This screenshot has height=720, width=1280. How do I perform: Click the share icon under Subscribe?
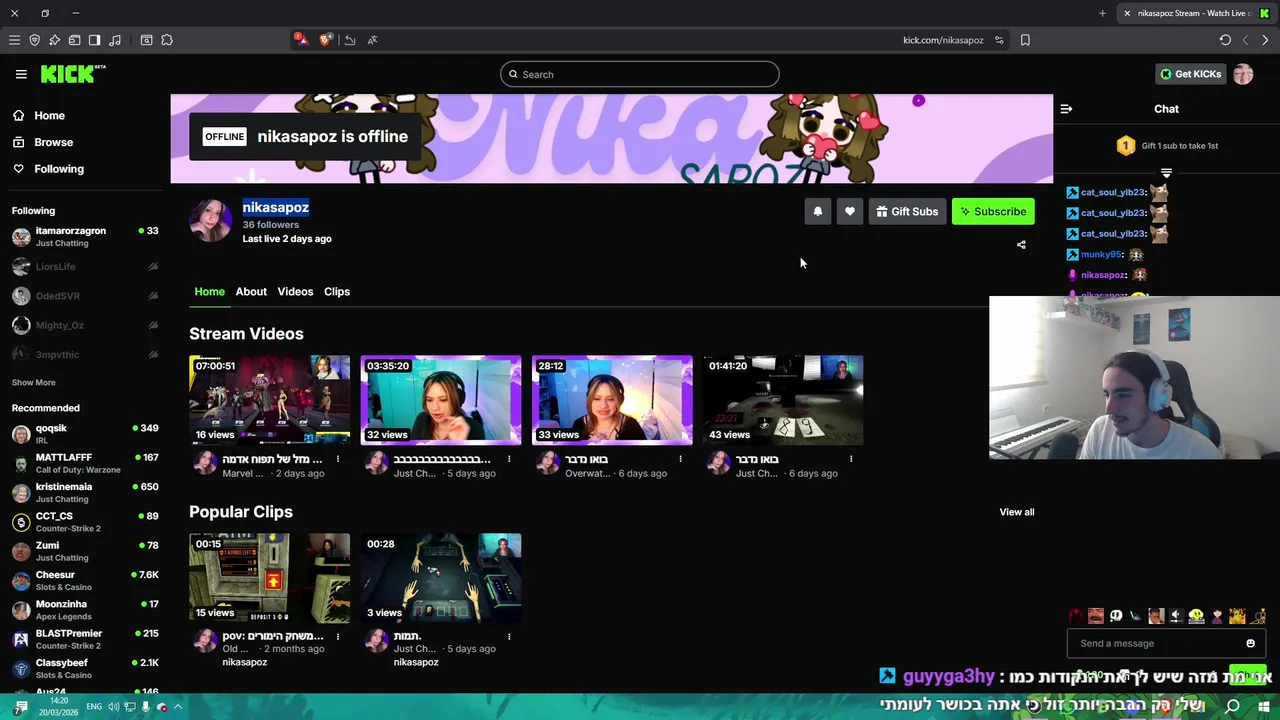click(1021, 244)
